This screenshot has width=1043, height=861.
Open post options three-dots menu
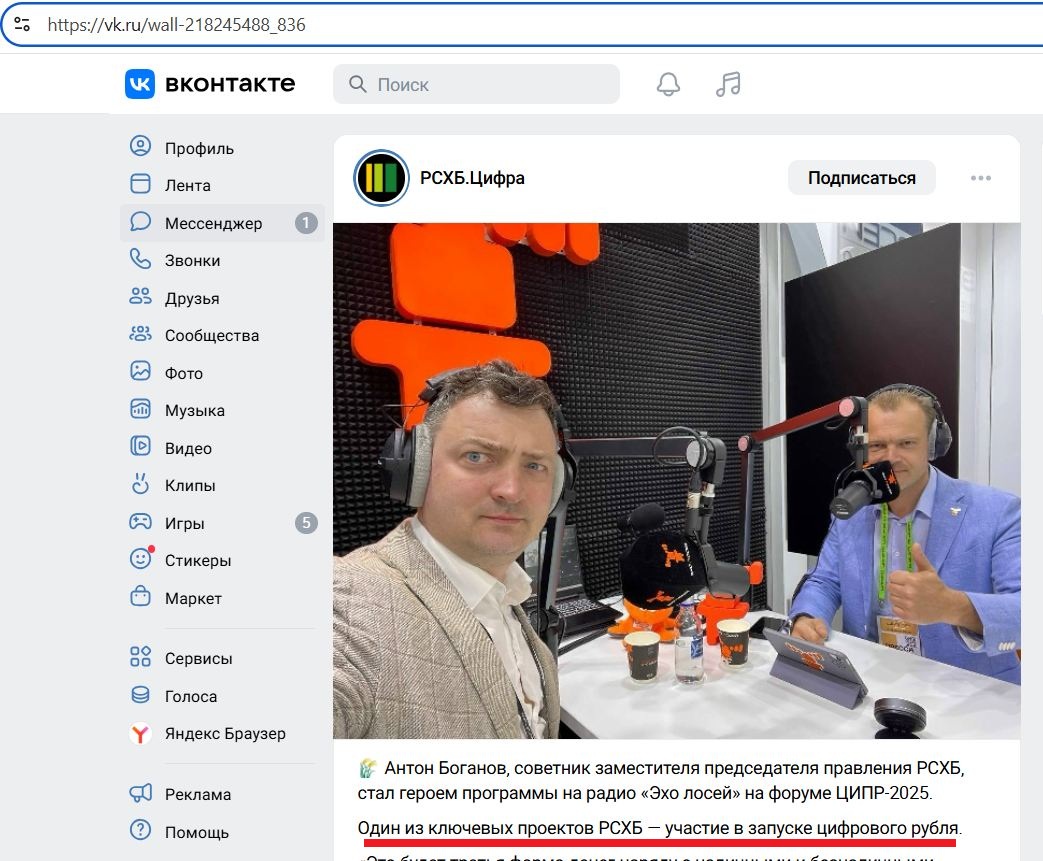click(980, 178)
